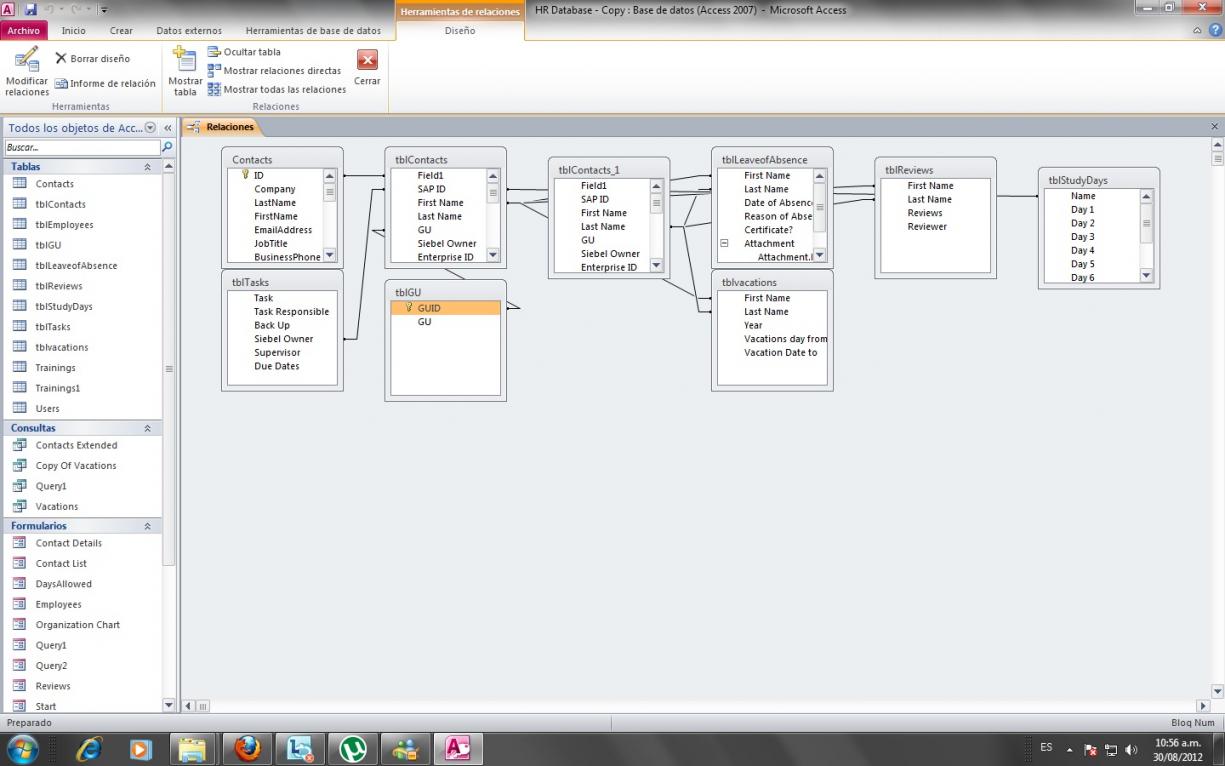Open Informe de relación
This screenshot has height=766, width=1225.
point(105,84)
